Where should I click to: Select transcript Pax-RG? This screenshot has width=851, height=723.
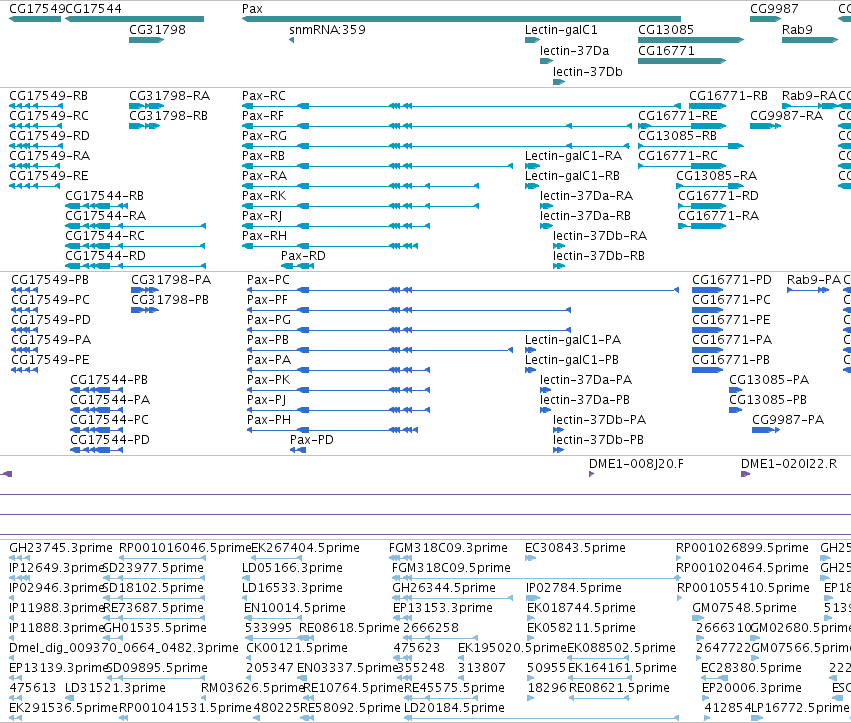click(264, 136)
